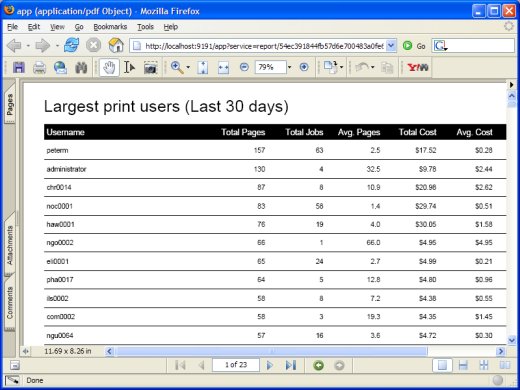Click the Total Pages column header
The image size is (520, 390).
tap(243, 132)
